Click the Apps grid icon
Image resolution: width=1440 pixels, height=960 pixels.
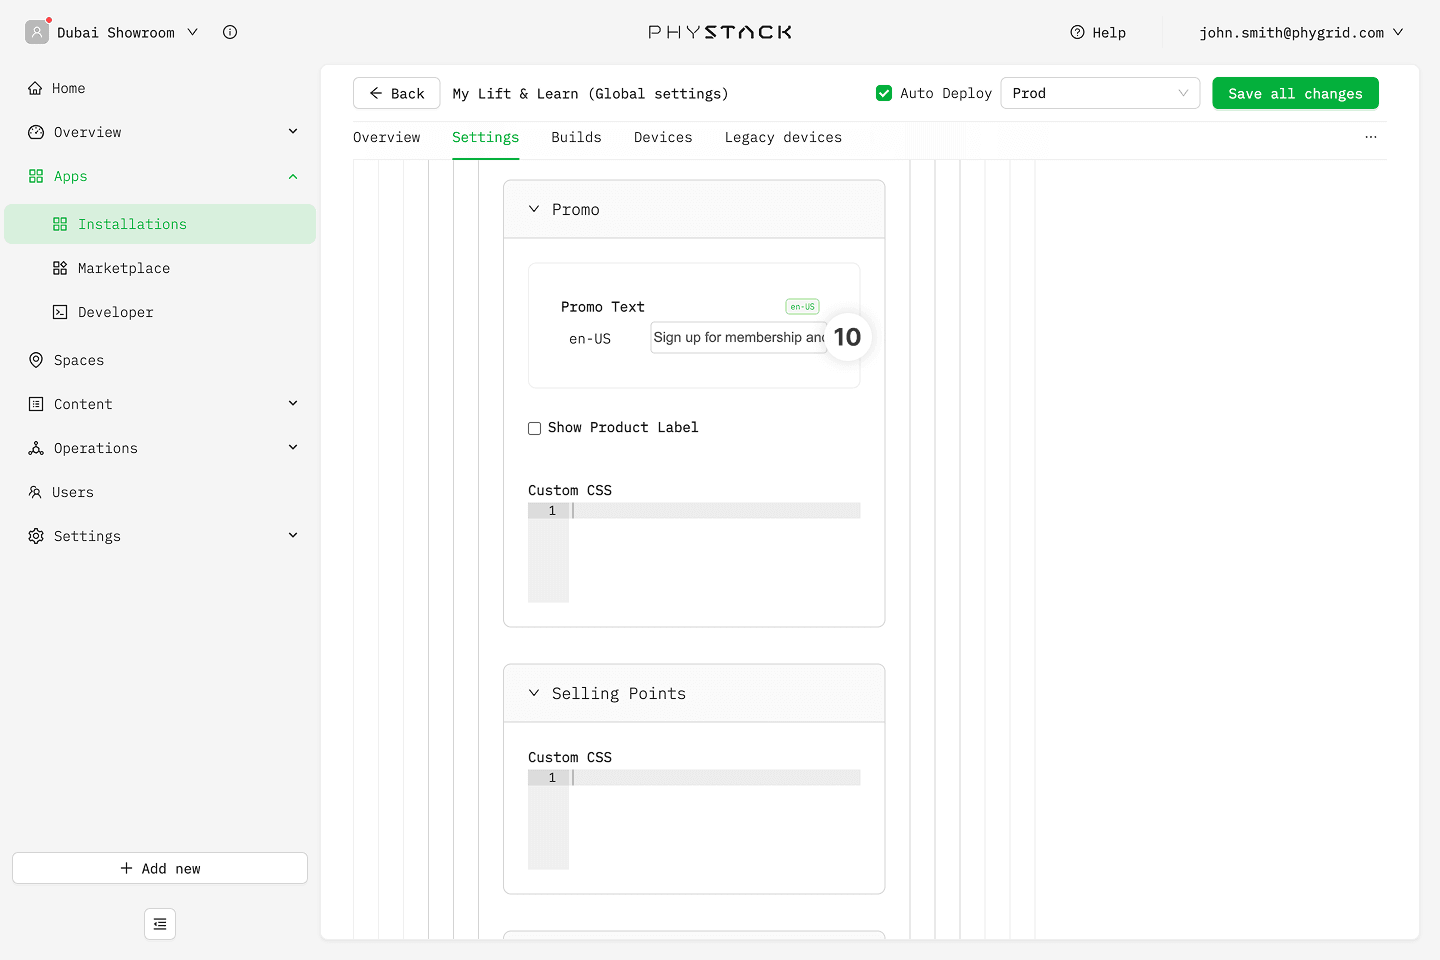tap(36, 176)
